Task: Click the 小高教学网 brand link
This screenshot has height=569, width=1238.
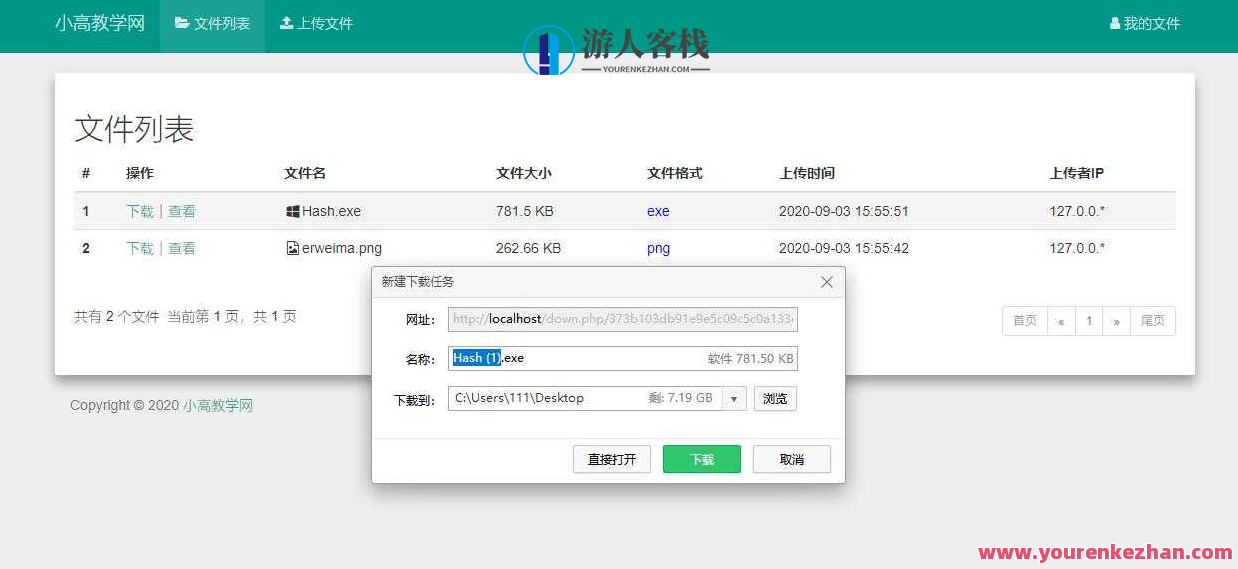Action: pos(100,23)
